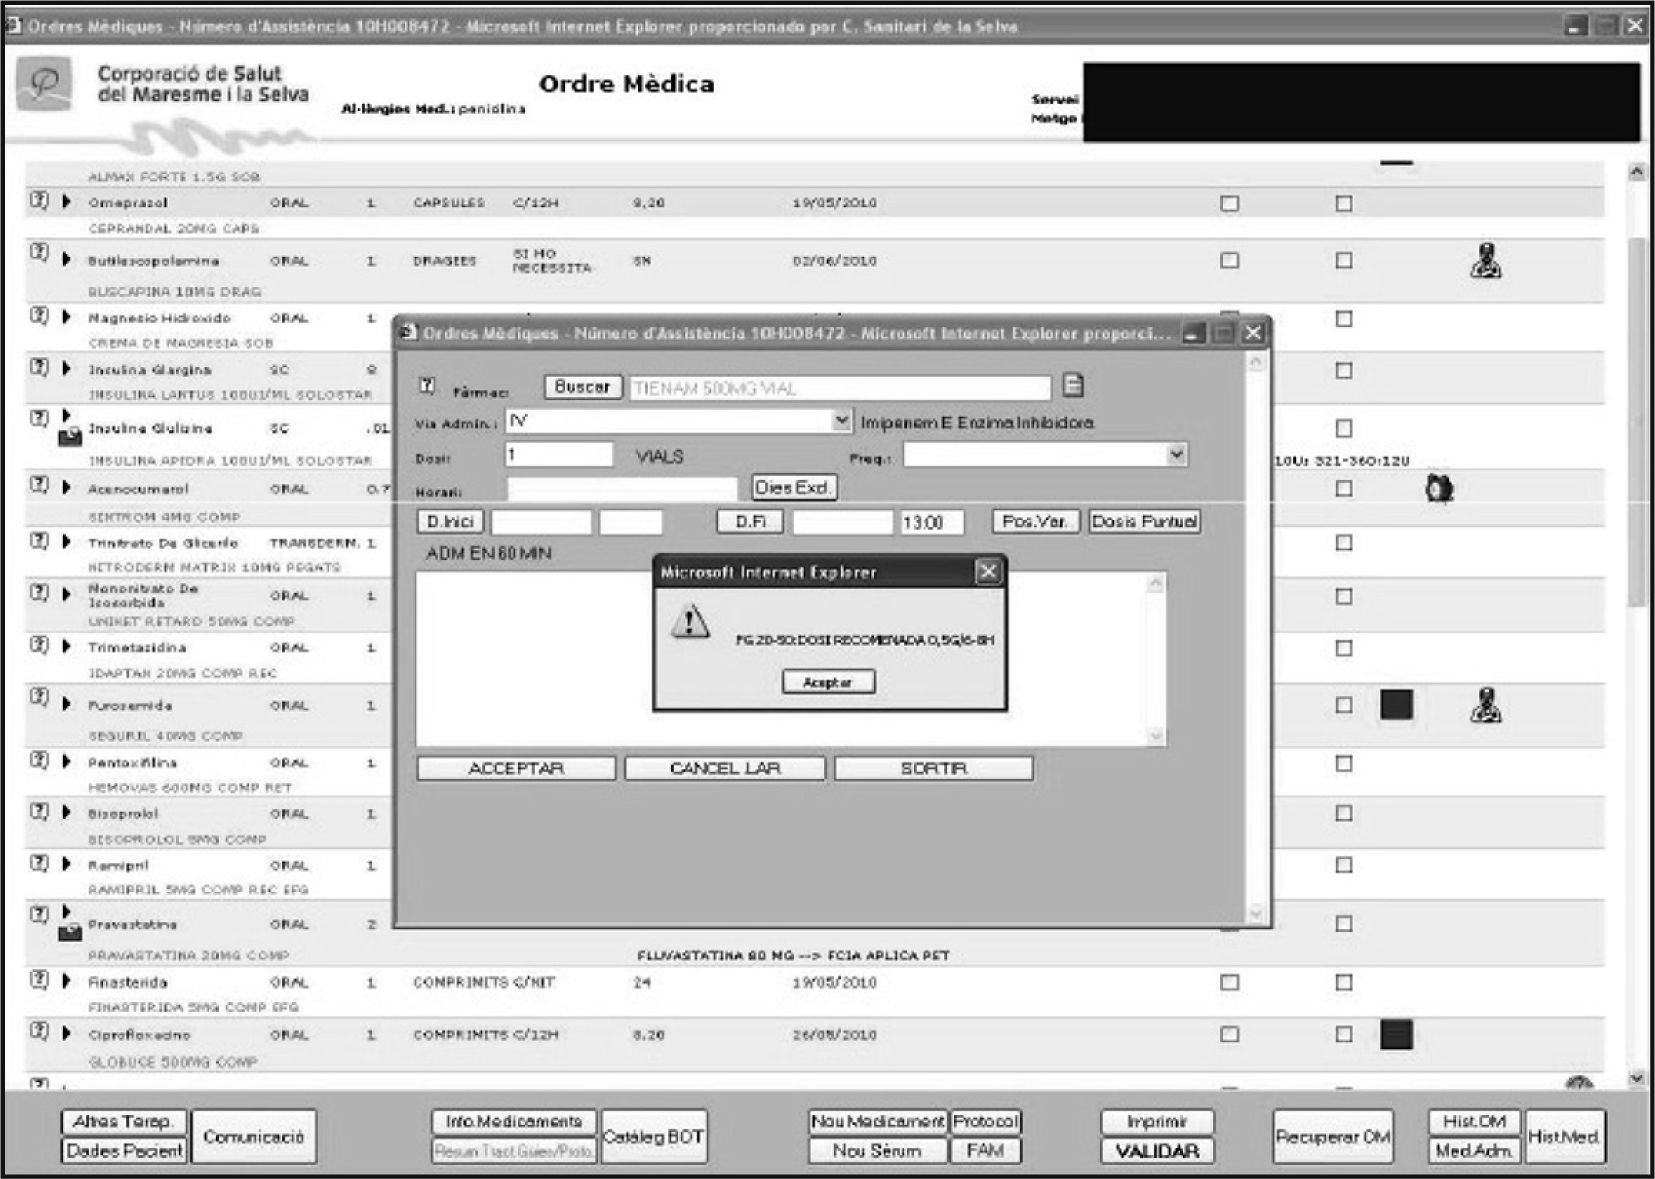Screen dimensions: 1655x1179
Task: Expand the Ramipril row arrow
Action: 66,864
